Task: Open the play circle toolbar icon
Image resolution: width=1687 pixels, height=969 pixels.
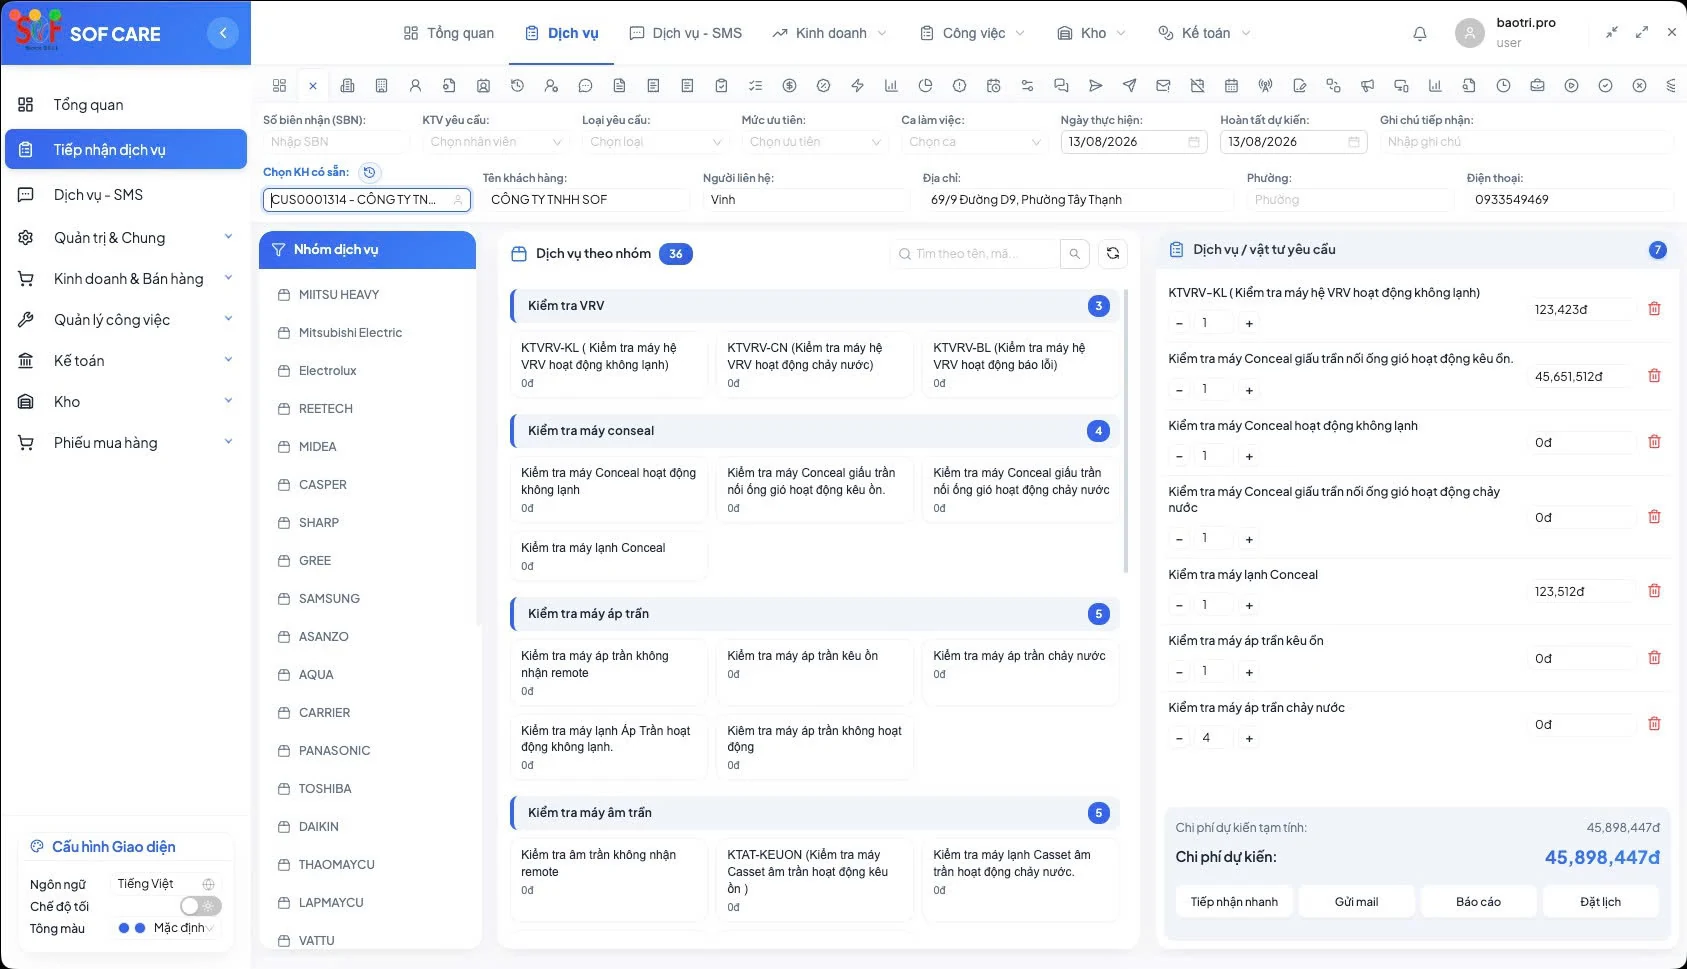Action: [x=1571, y=86]
